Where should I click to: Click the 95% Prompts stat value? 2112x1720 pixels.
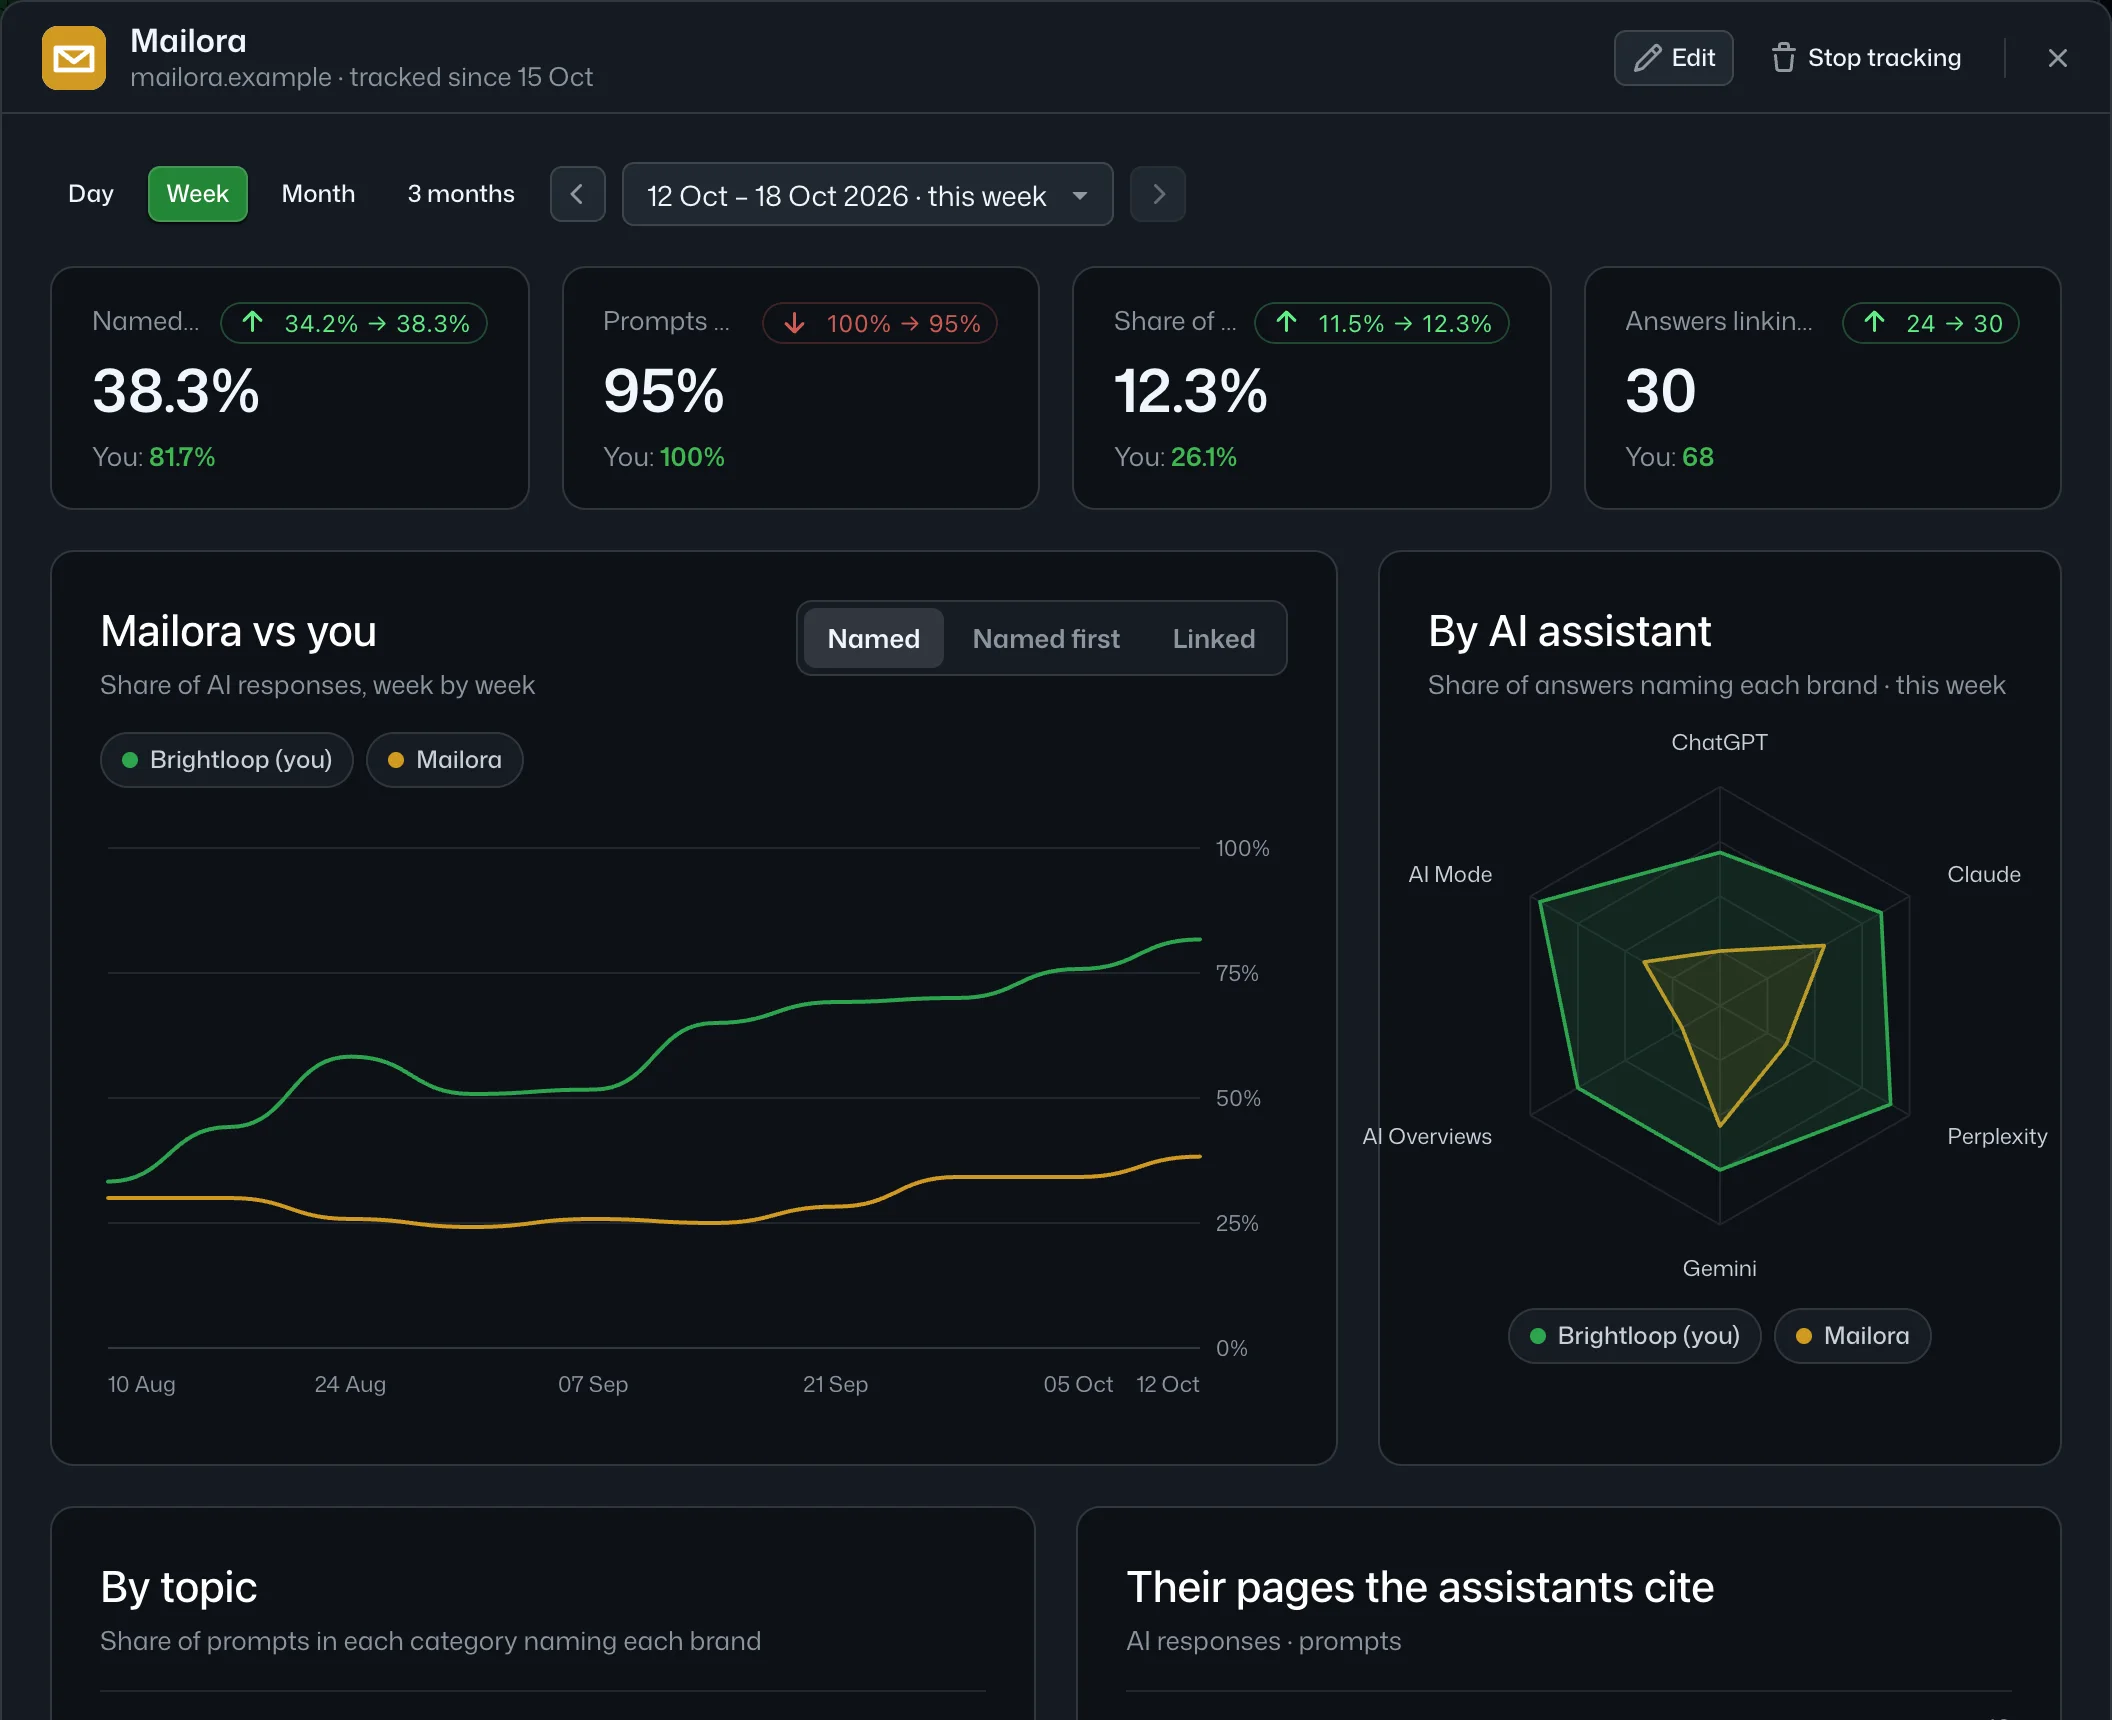[x=664, y=391]
